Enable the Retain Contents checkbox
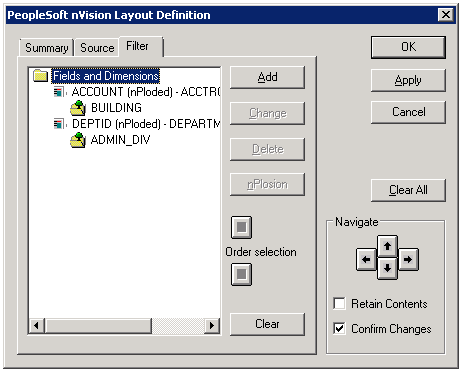This screenshot has height=372, width=462. [339, 304]
